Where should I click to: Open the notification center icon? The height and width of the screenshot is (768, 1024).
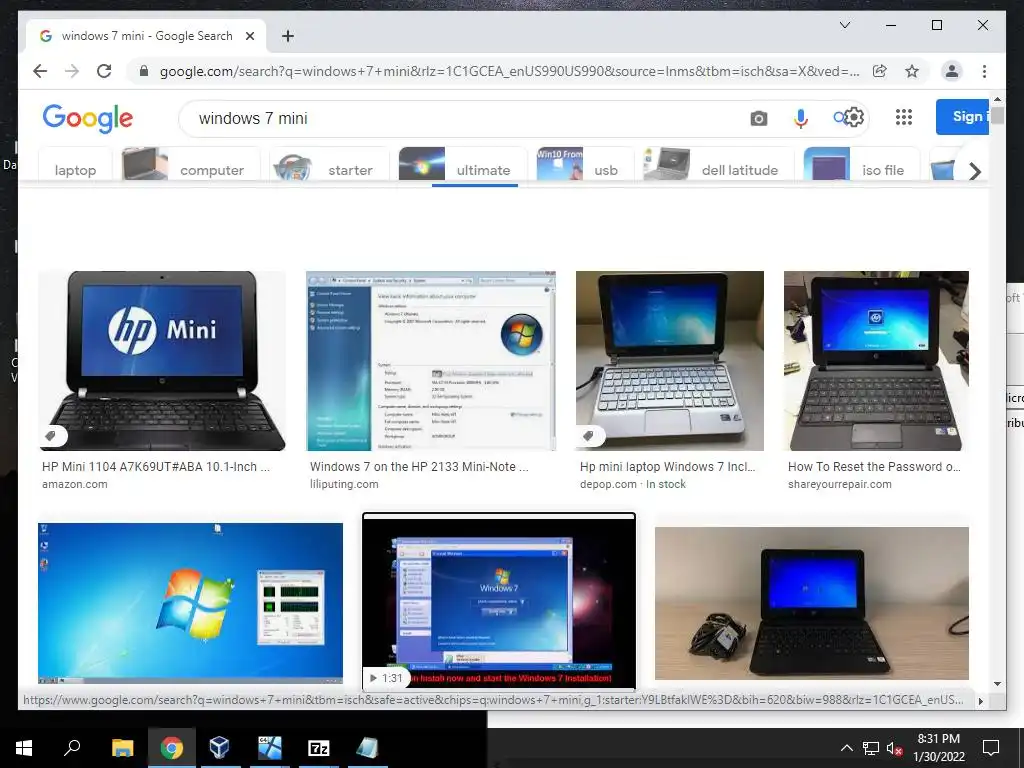point(991,748)
